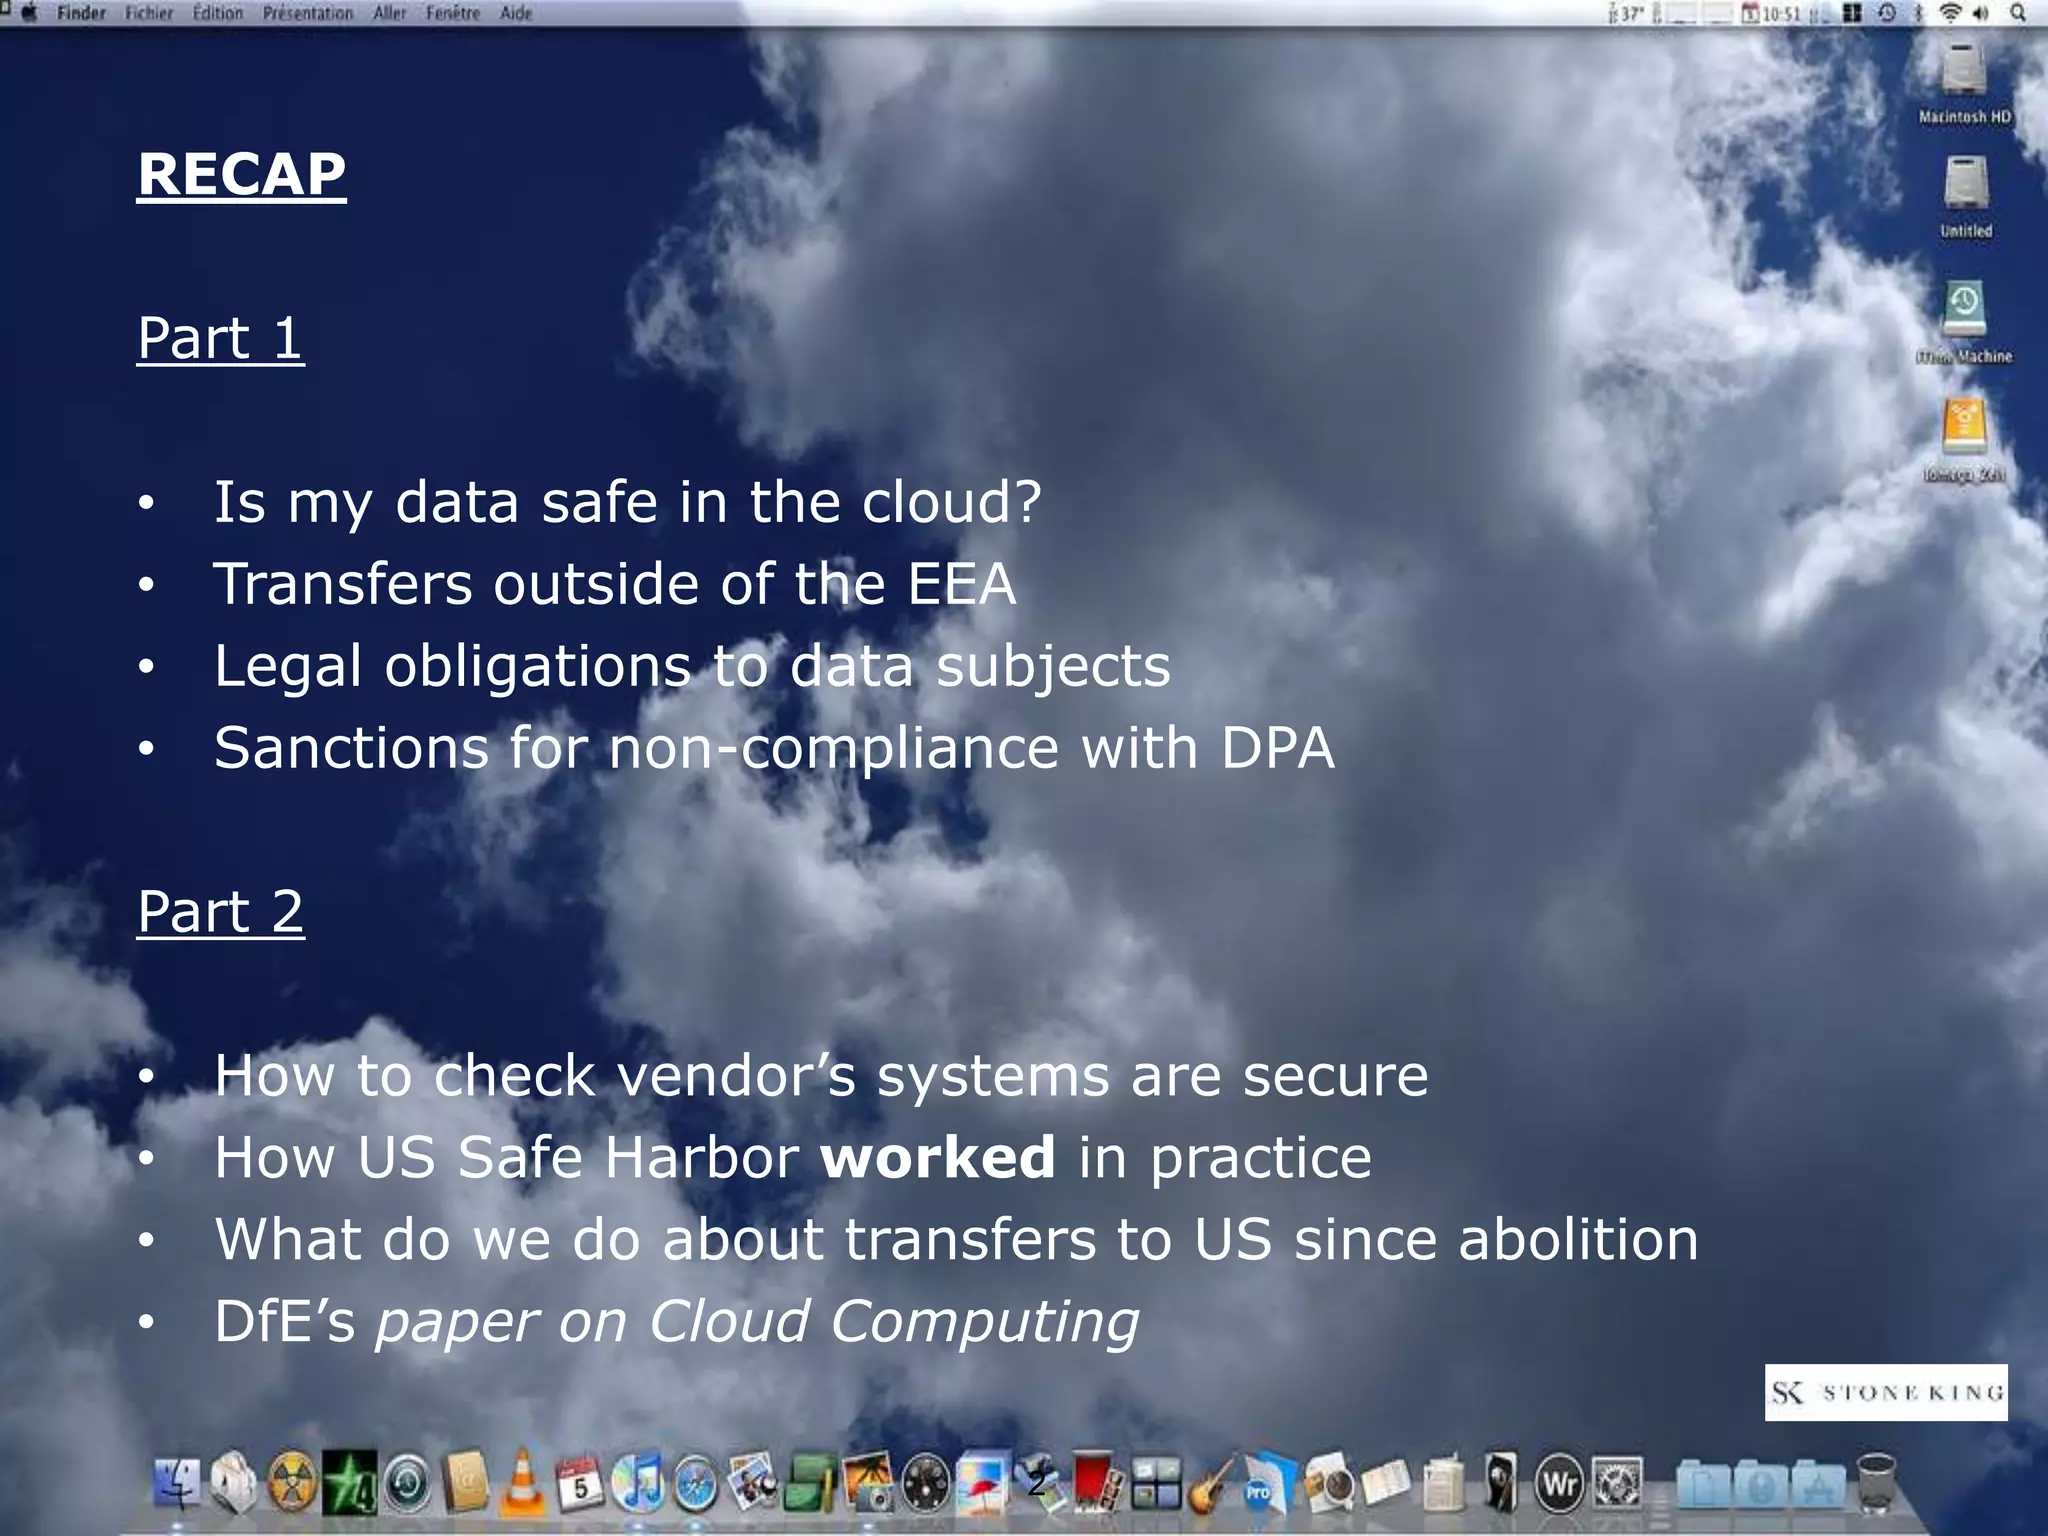This screenshot has width=2048, height=1536.
Task: Click "How US Safe Harbor worked in practice"
Action: point(793,1158)
